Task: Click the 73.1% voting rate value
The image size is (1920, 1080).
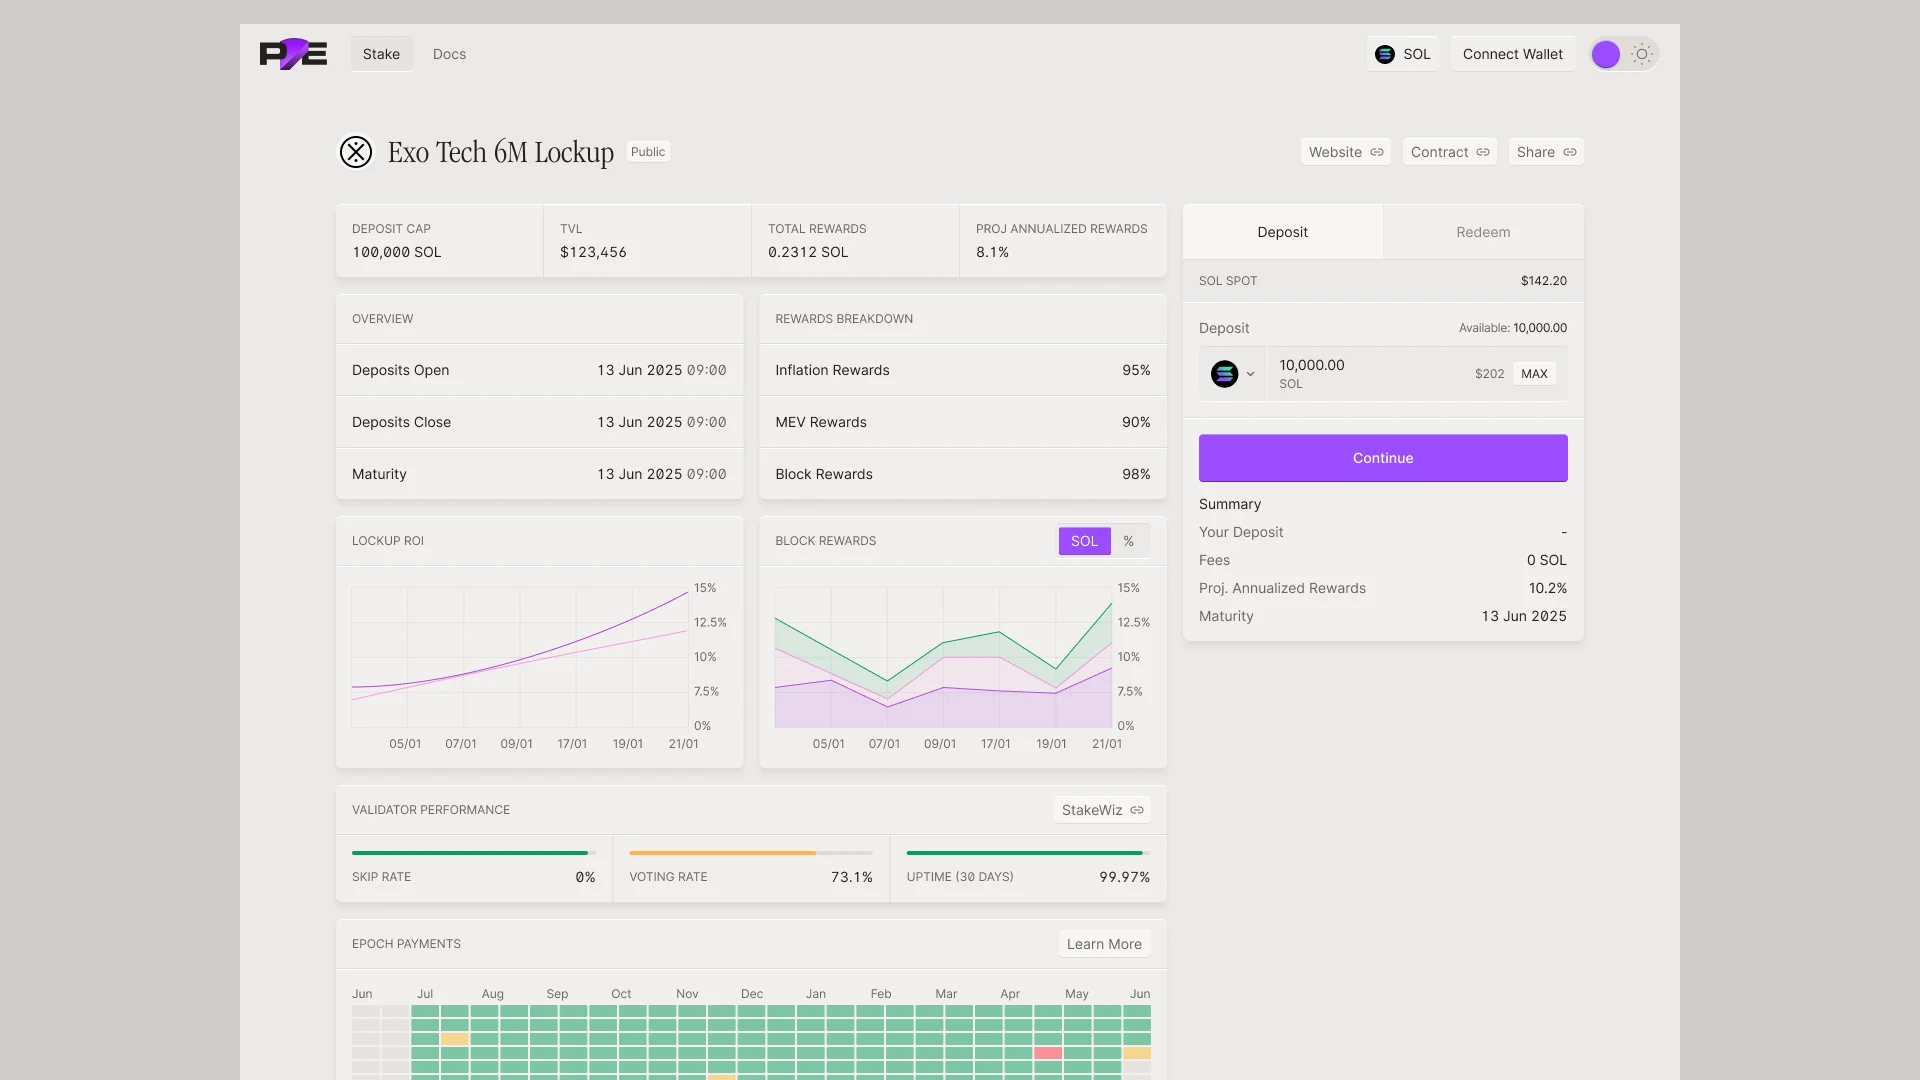Action: (851, 877)
